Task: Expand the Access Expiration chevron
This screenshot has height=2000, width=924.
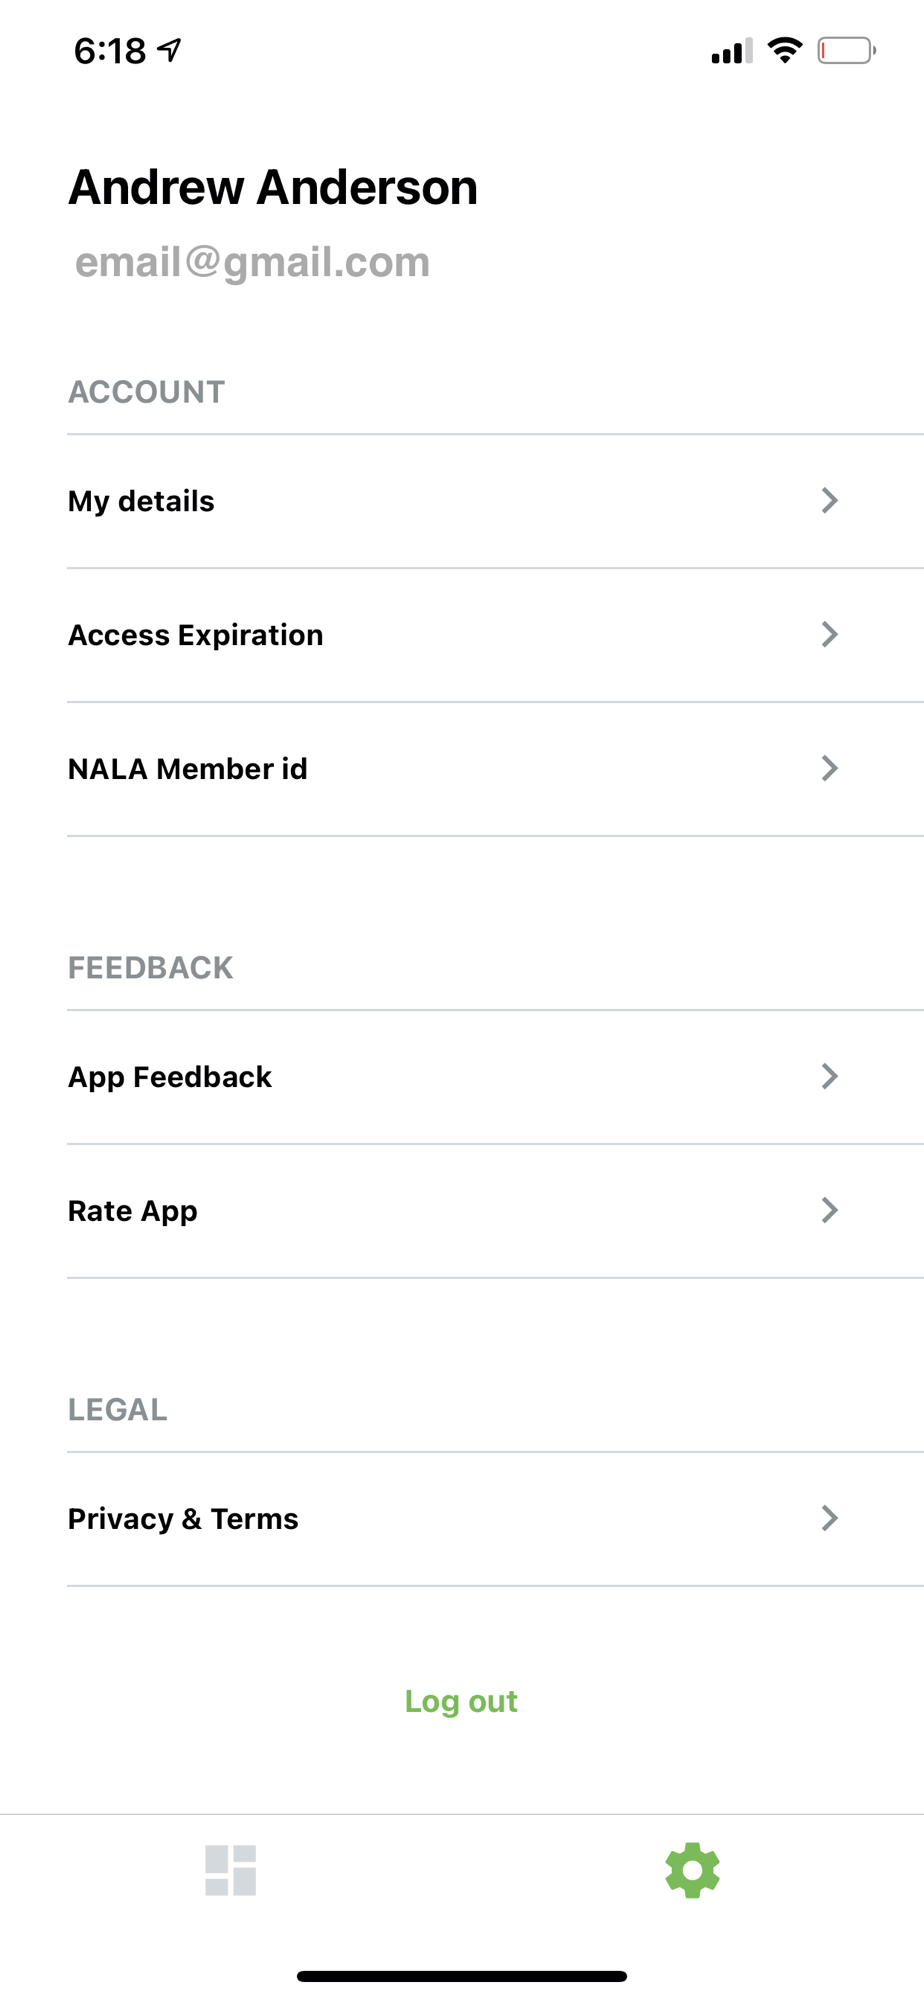Action: [x=829, y=634]
